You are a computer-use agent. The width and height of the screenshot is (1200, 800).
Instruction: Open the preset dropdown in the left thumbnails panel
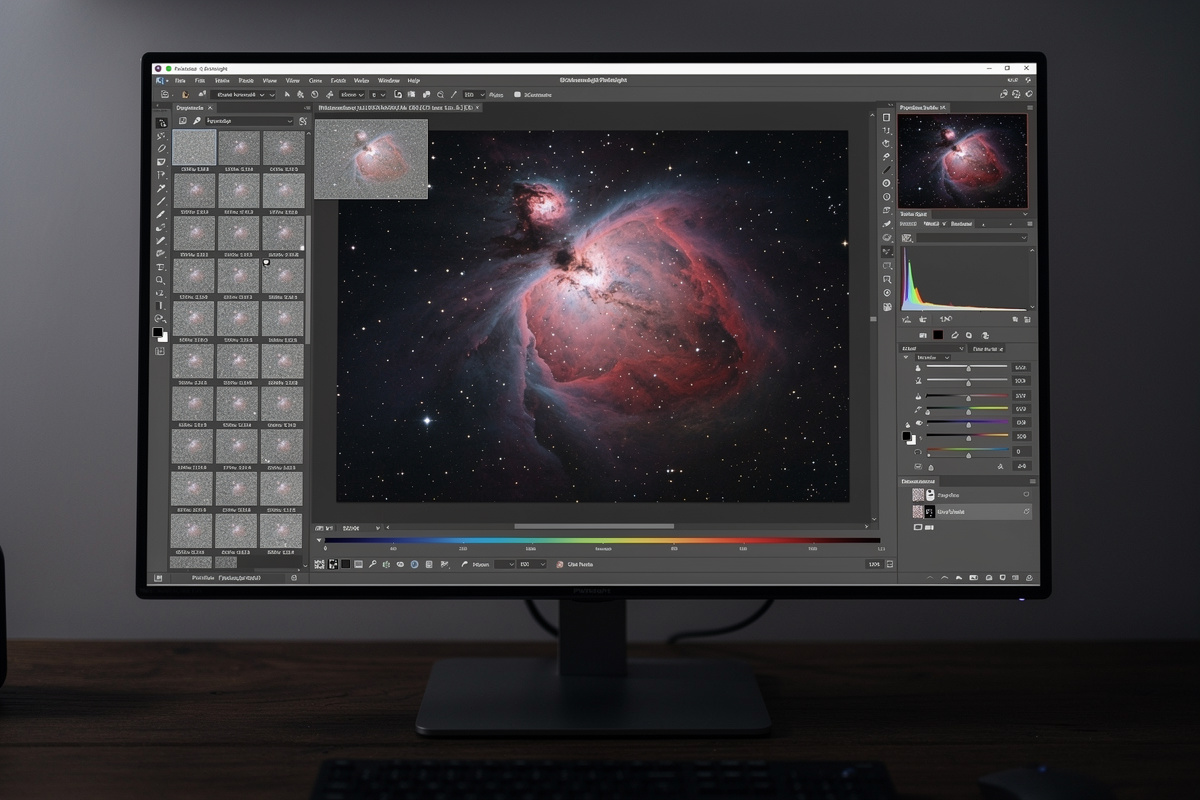249,121
